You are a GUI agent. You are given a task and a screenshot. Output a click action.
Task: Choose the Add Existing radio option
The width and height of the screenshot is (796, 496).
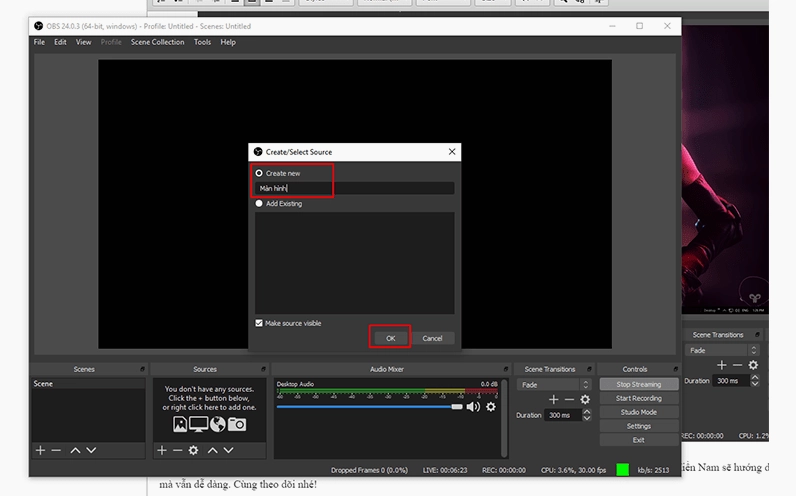pos(259,203)
